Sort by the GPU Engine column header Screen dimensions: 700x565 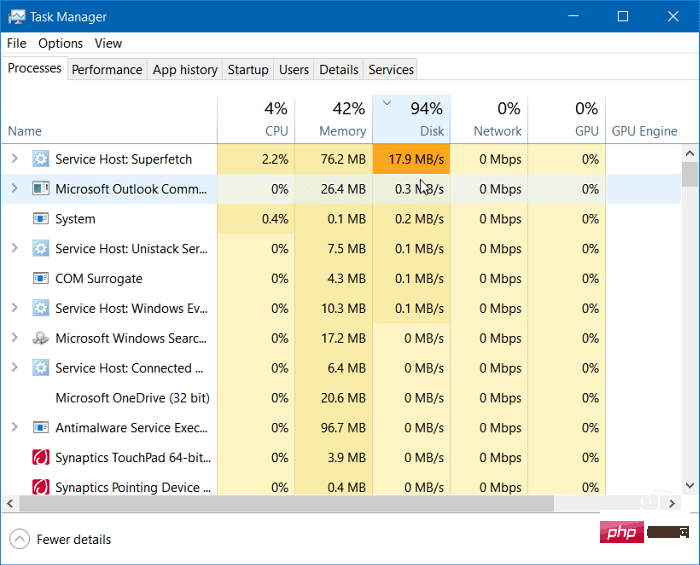644,131
